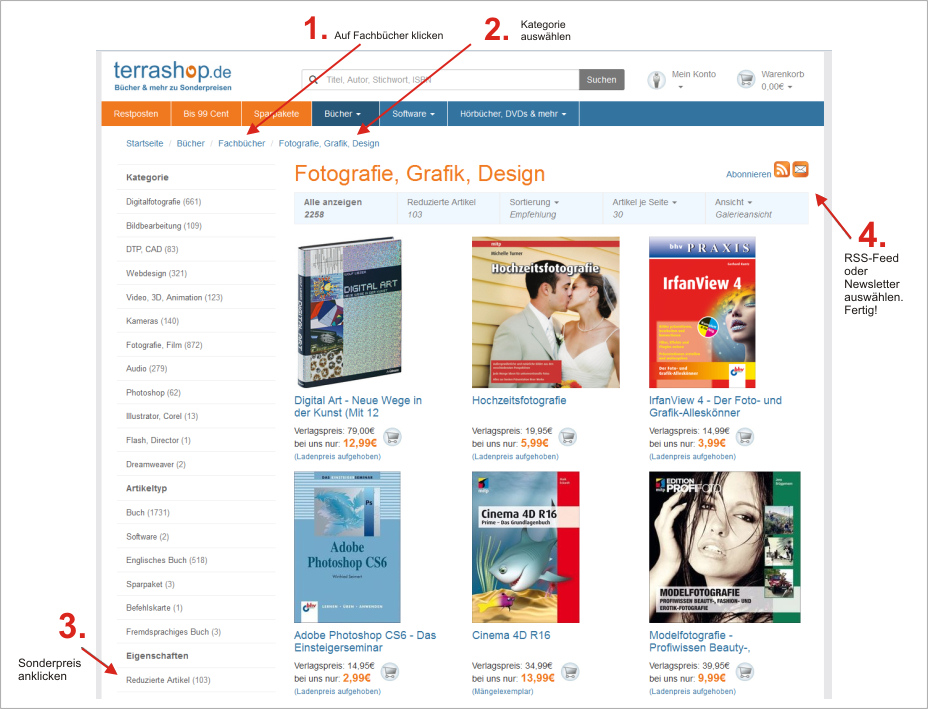Image resolution: width=928 pixels, height=709 pixels.
Task: Select Illustrator, Corel (13) category
Action: pyautogui.click(x=162, y=416)
